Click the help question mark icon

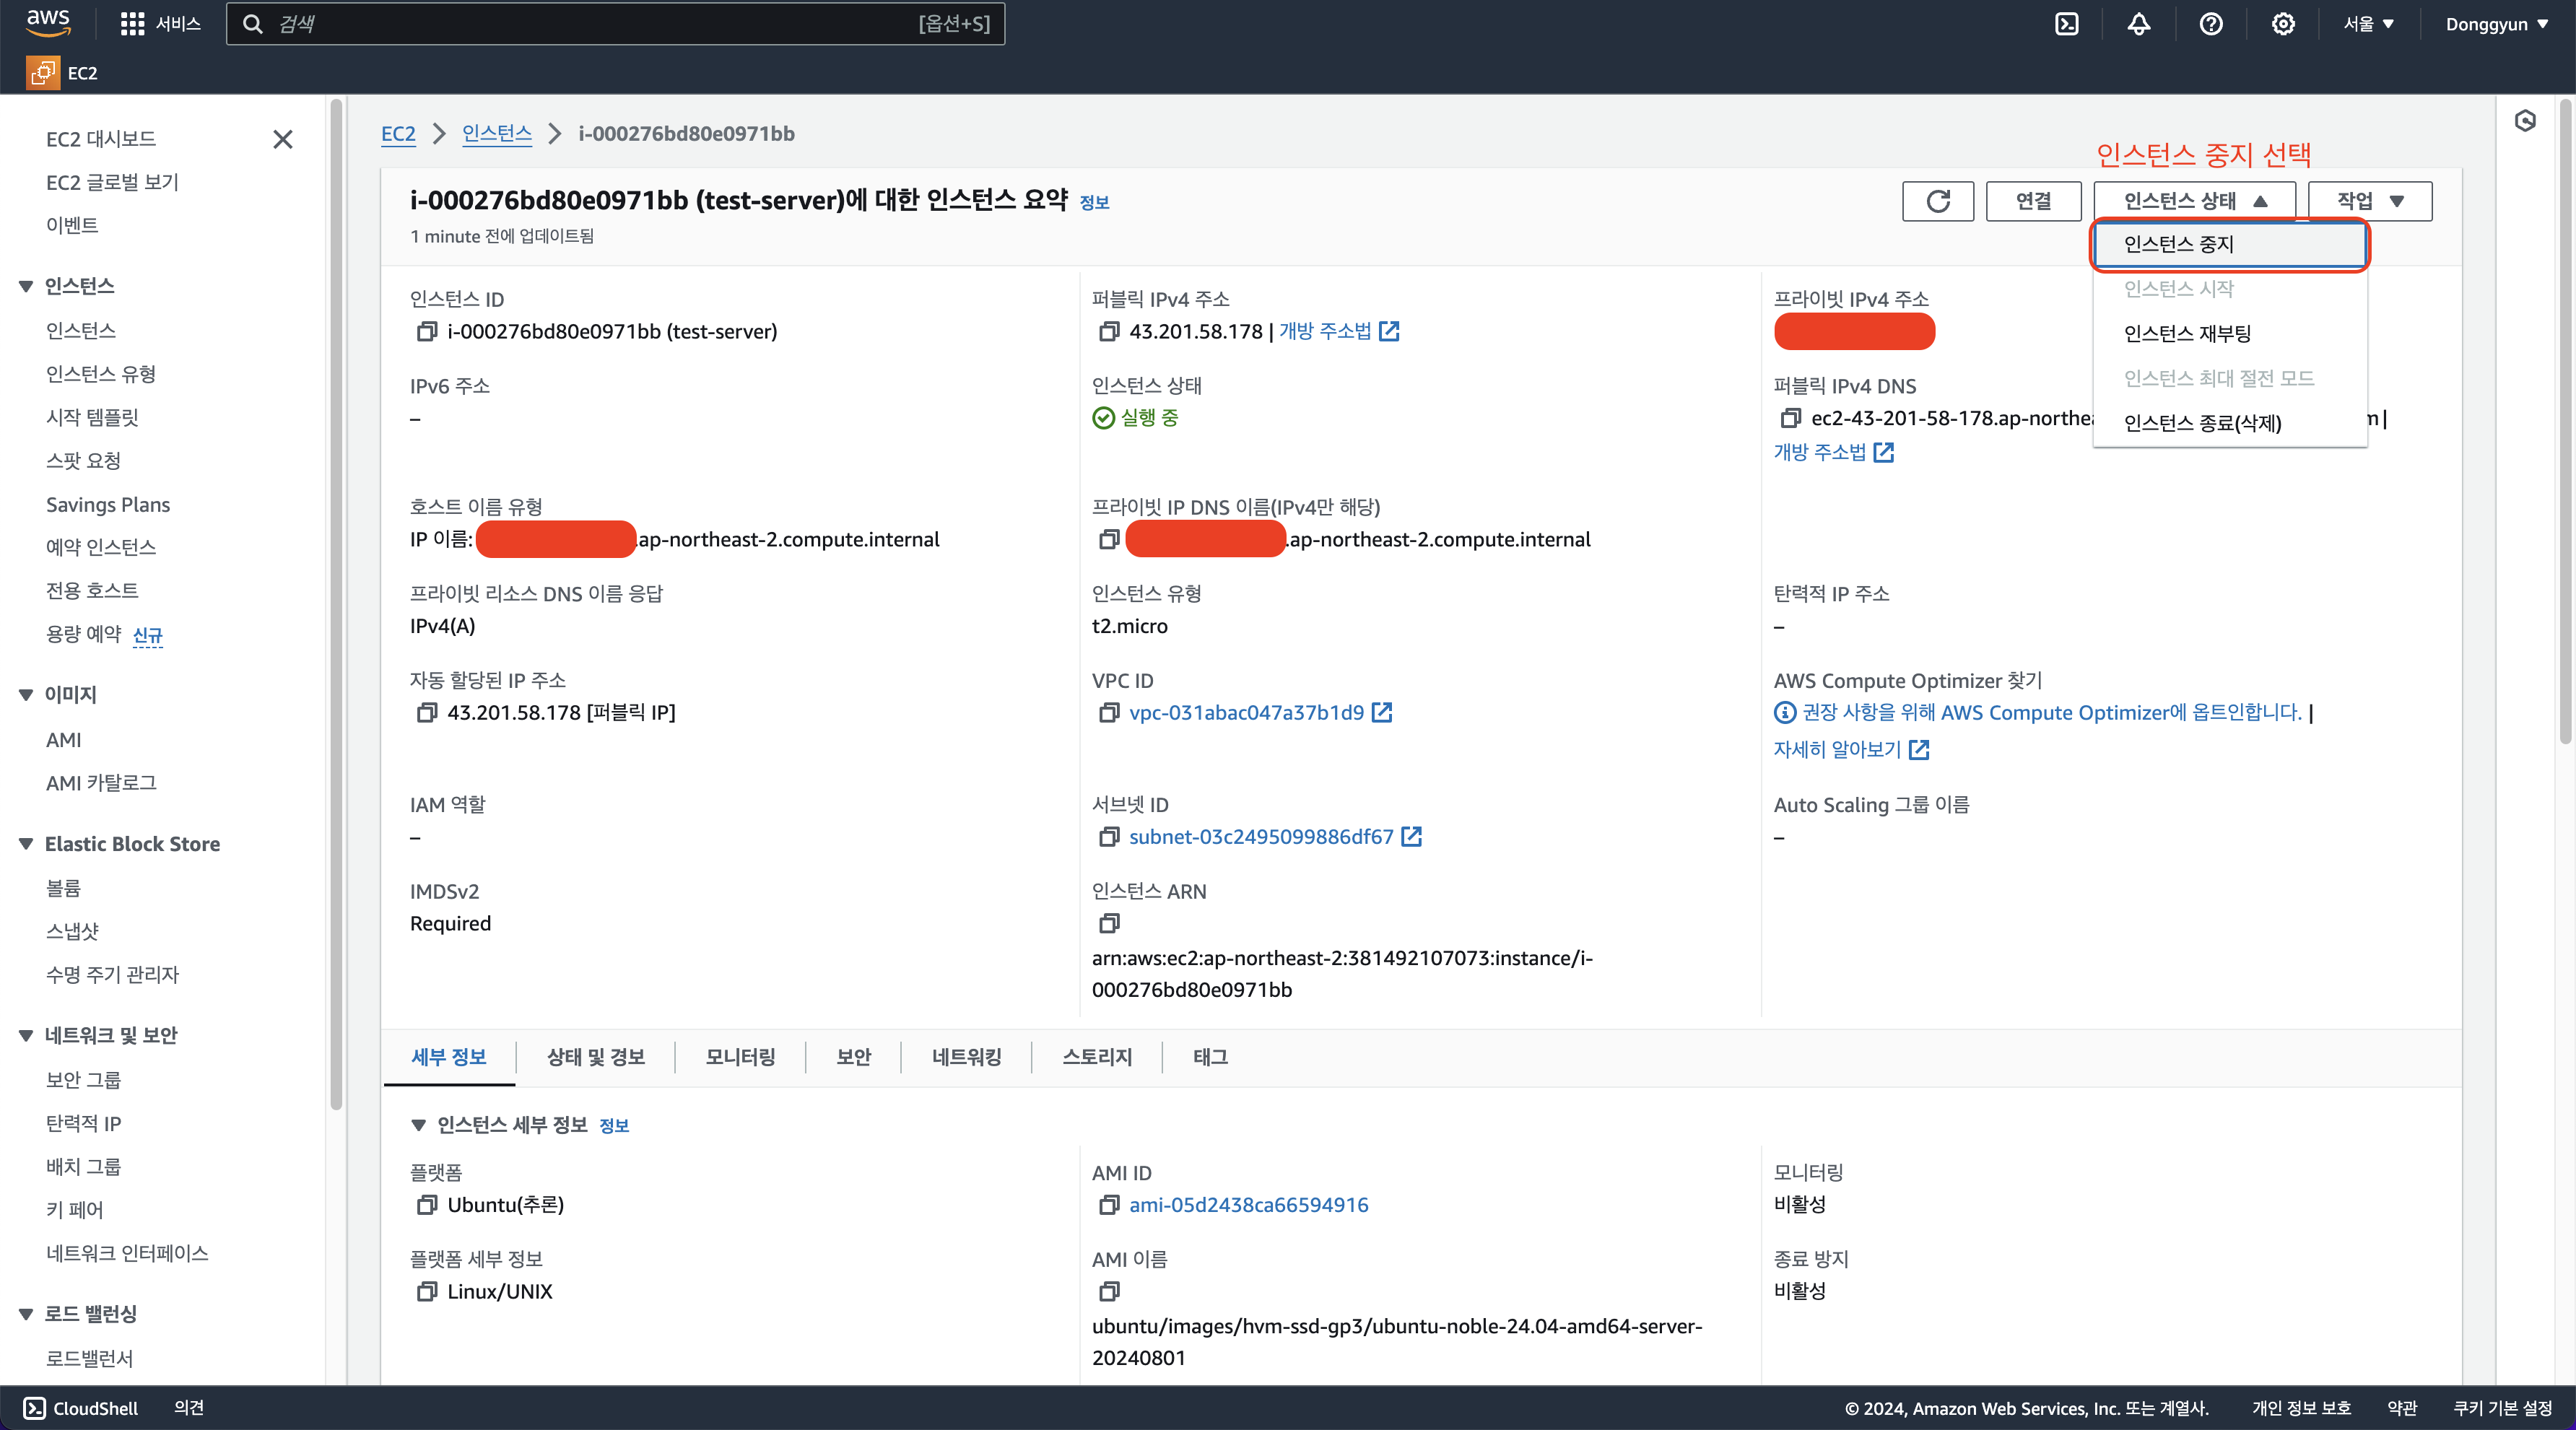2210,24
